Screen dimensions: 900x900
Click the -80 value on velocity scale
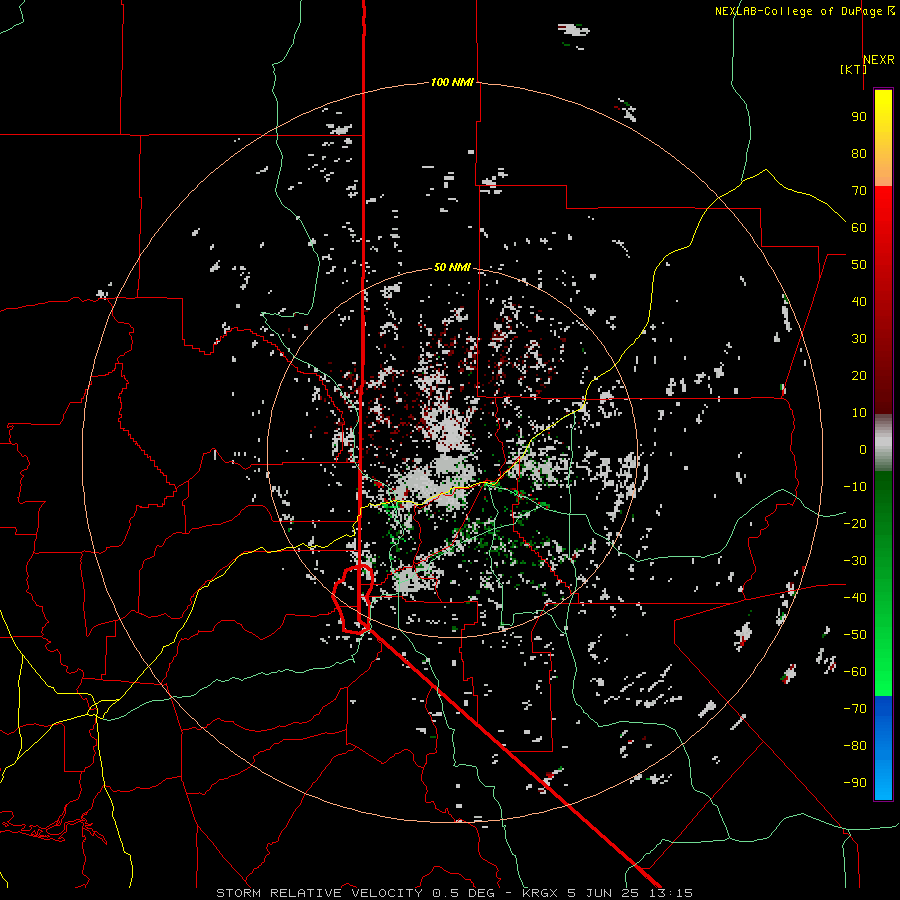pyautogui.click(x=855, y=746)
